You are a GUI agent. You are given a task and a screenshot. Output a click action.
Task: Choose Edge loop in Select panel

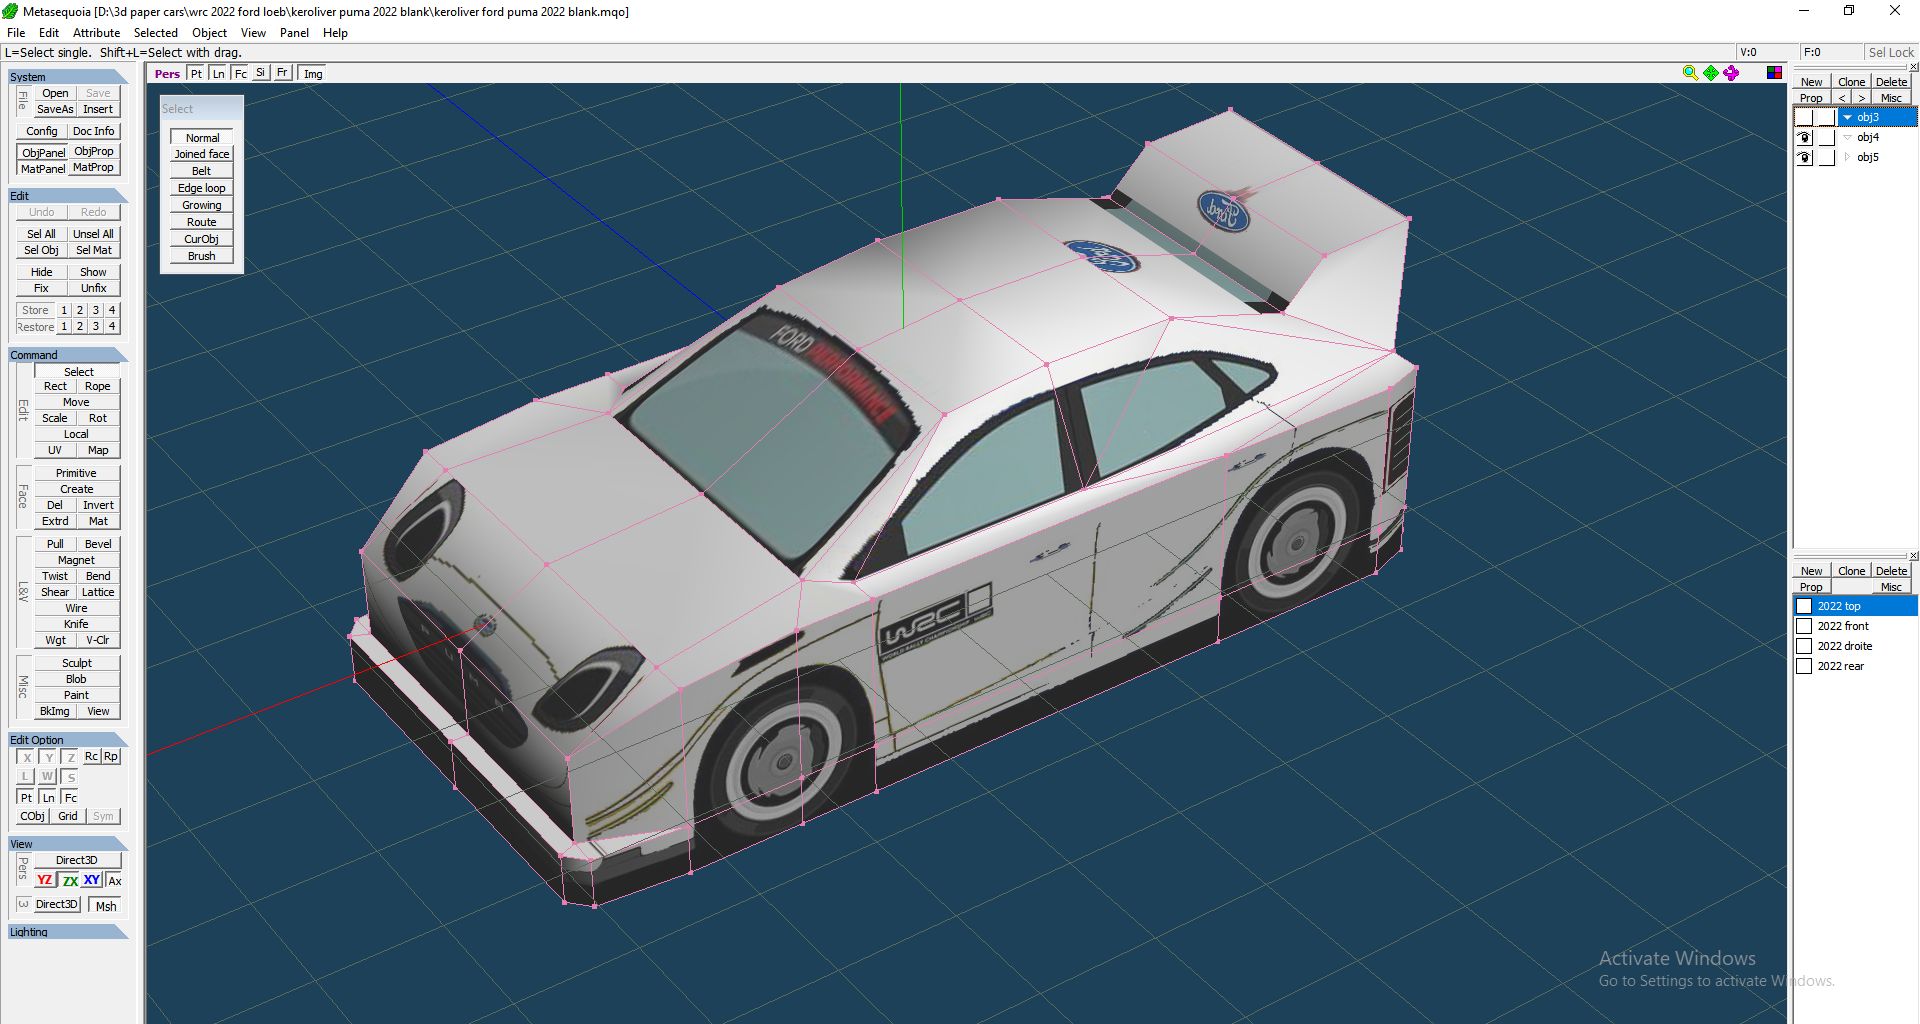201,188
